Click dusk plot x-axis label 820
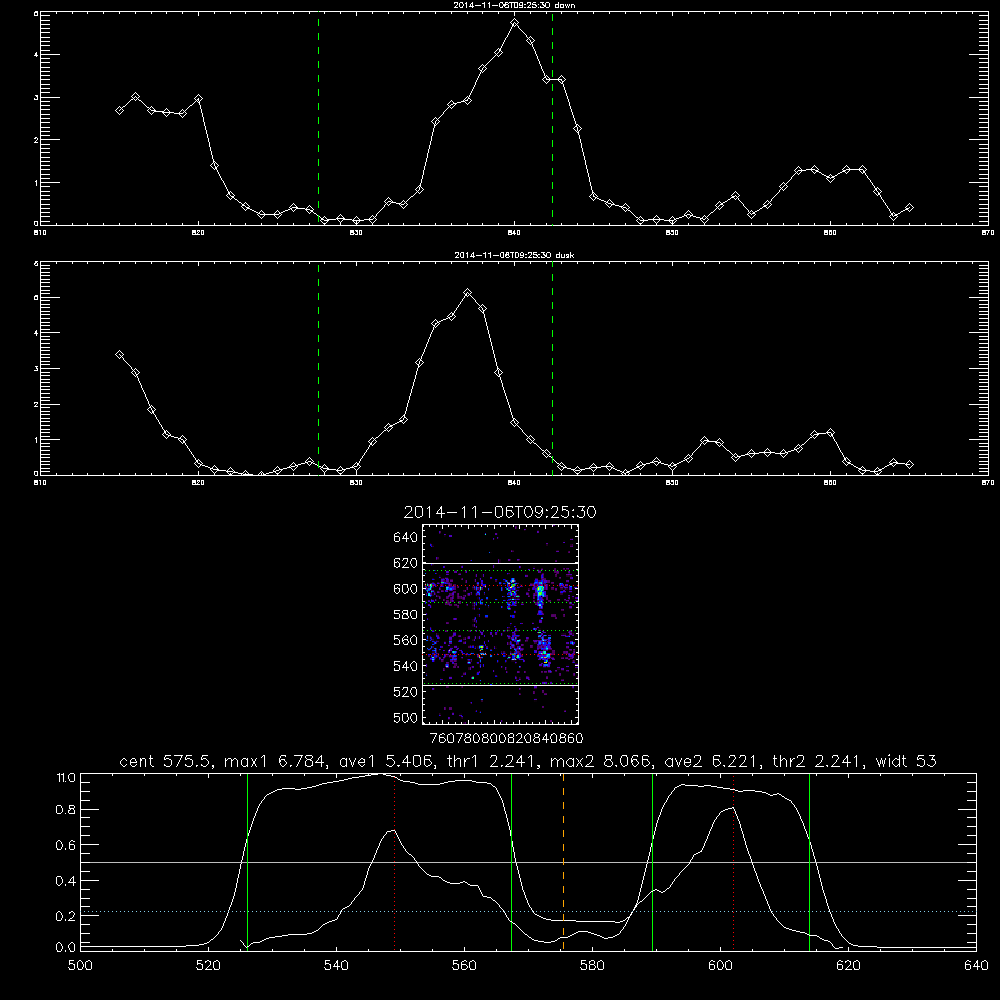The width and height of the screenshot is (1000, 1000). pyautogui.click(x=198, y=483)
